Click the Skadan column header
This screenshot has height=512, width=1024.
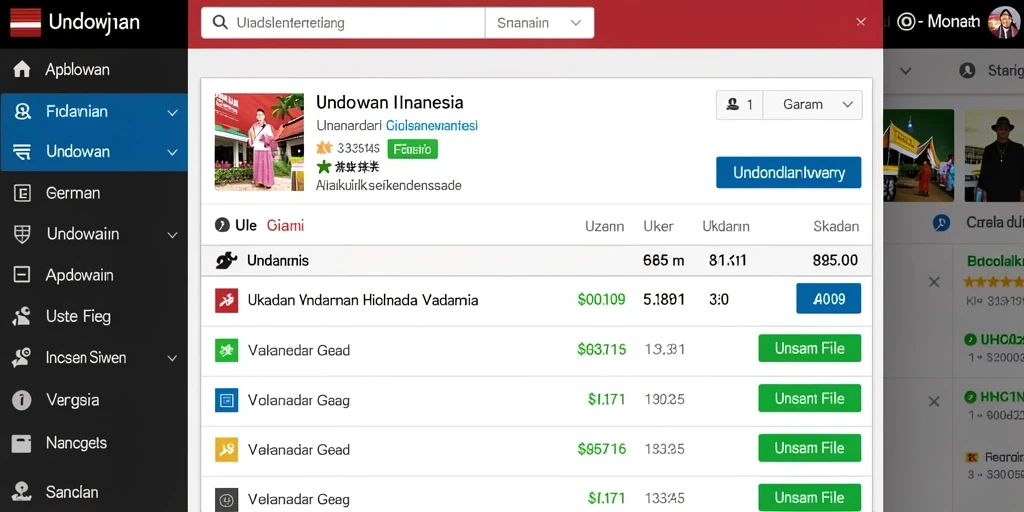point(836,227)
